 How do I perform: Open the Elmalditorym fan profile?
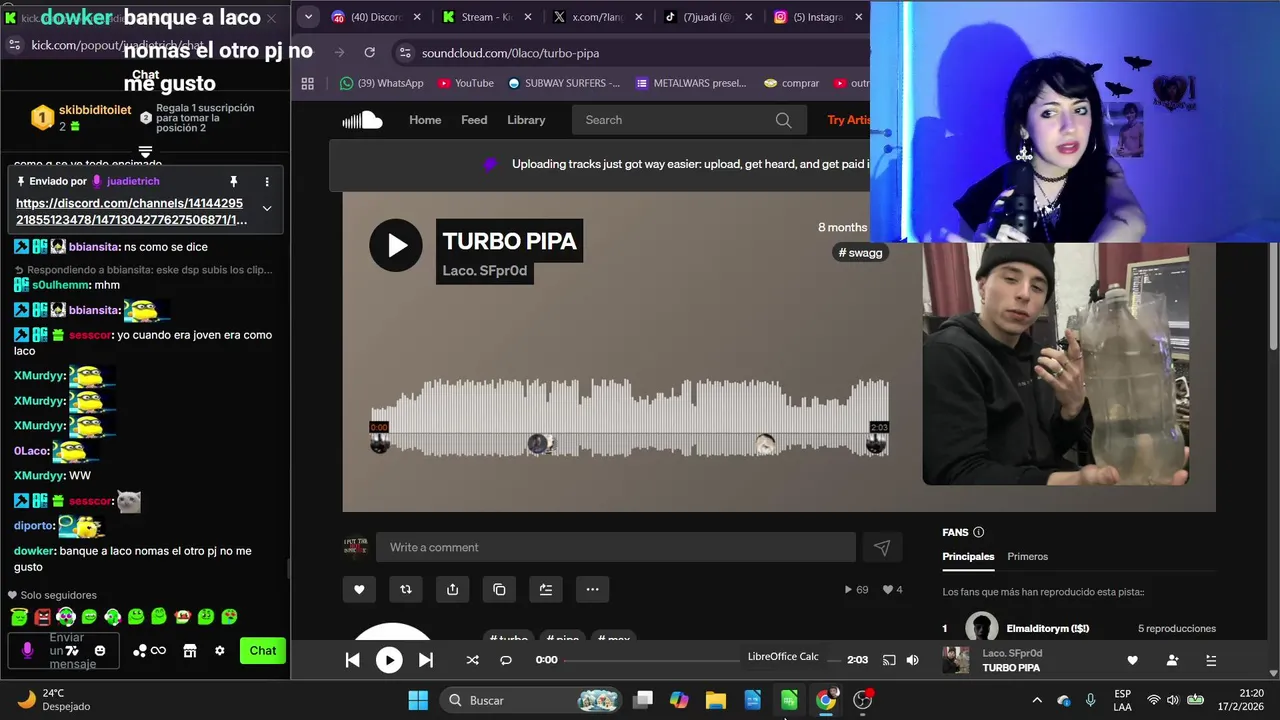pos(1047,628)
